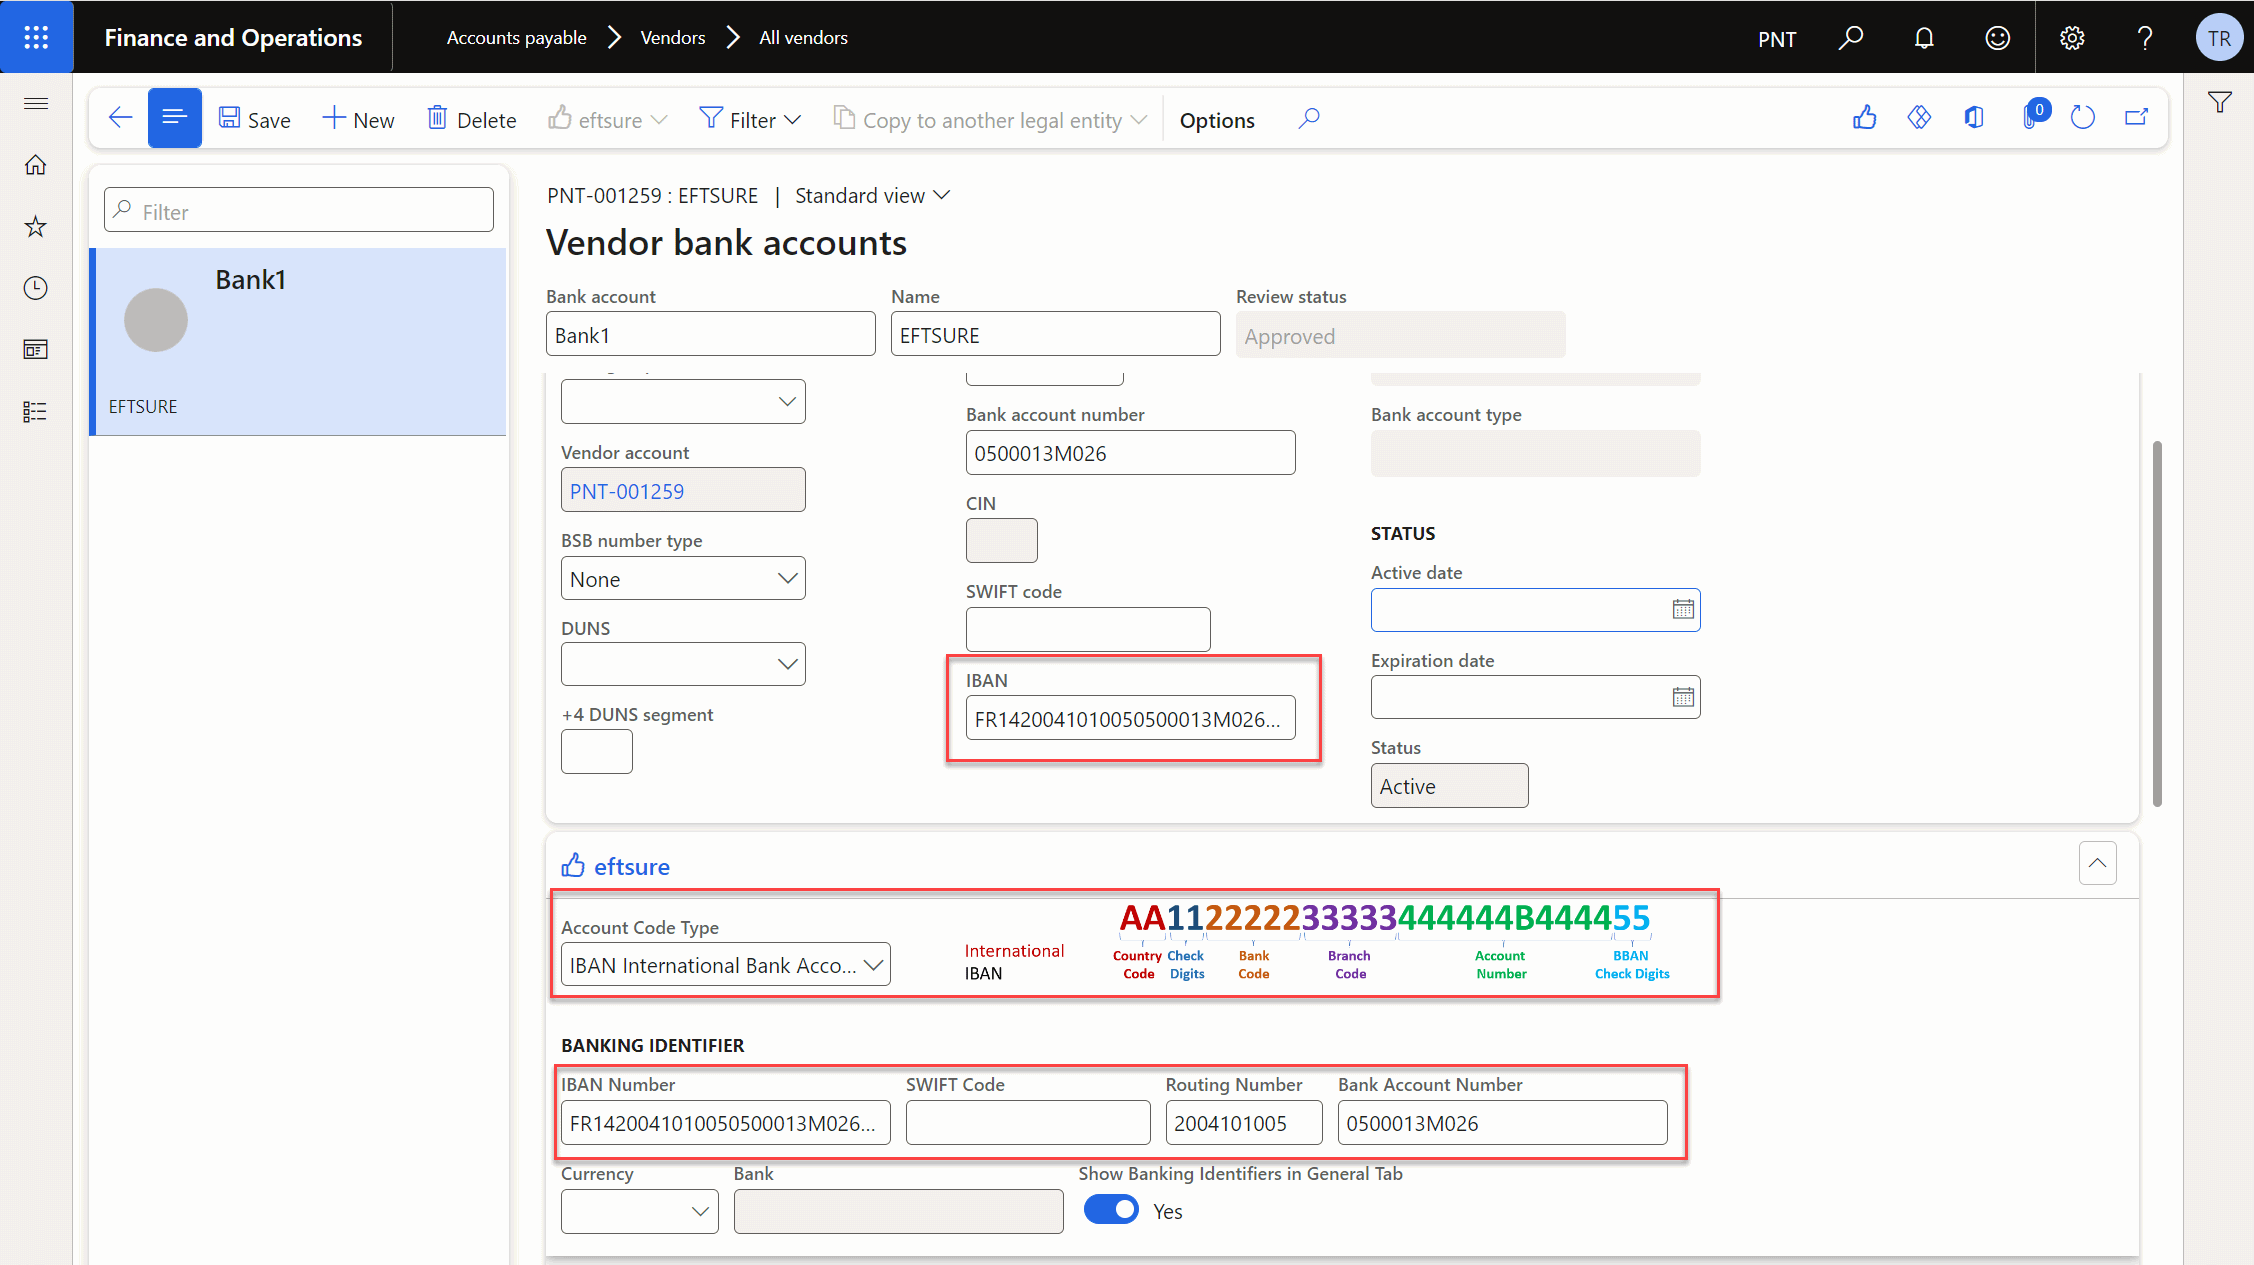Click the thumbs-up icon in the right toolbar
2254x1265 pixels.
(x=1865, y=118)
